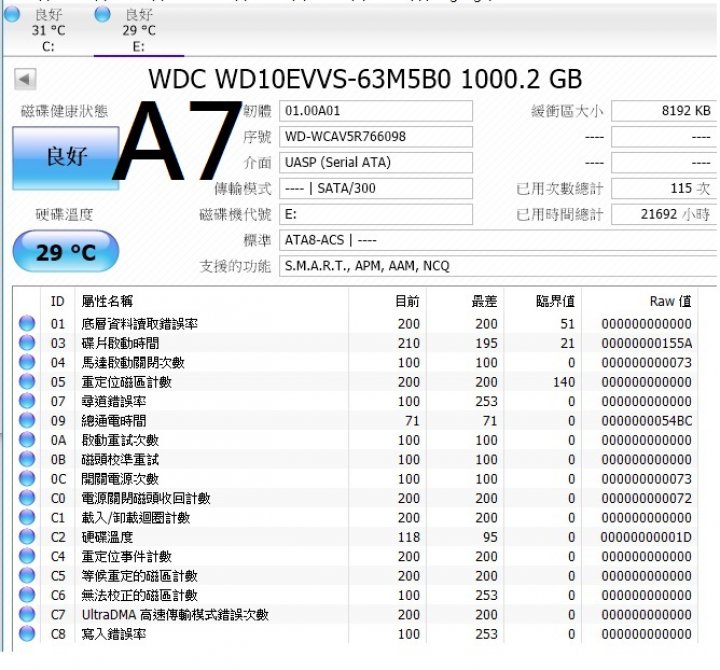Click status orb for attribute 04
This screenshot has height=670, width=720.
coord(27,362)
